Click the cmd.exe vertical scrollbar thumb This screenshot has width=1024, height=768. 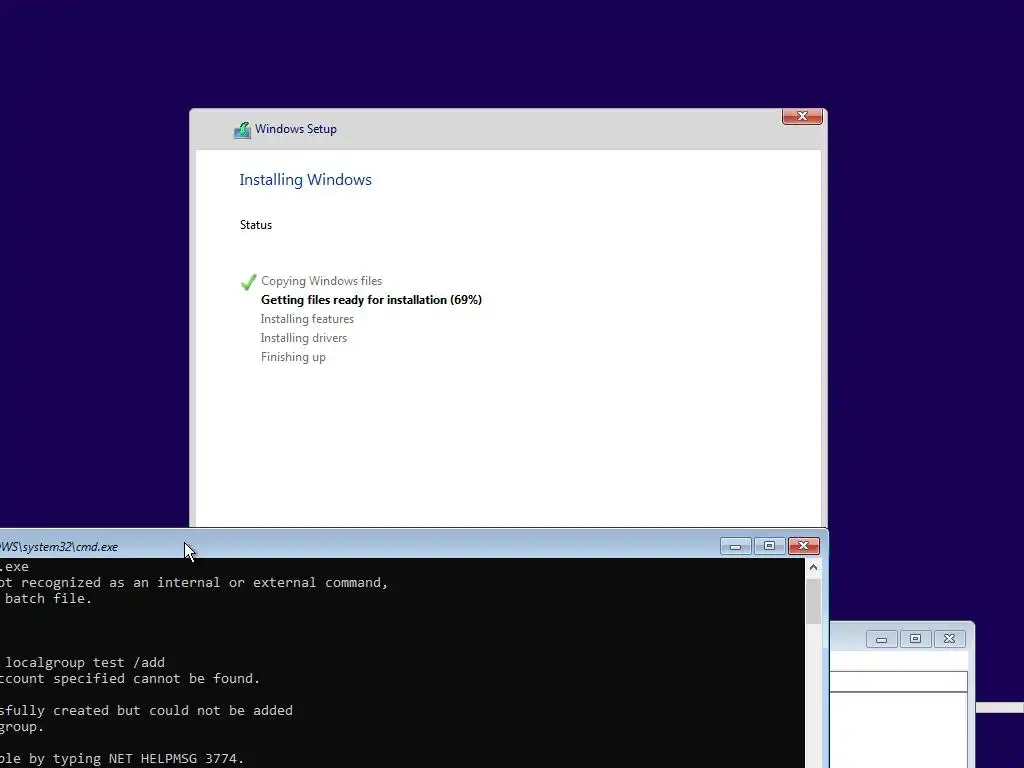(x=813, y=601)
